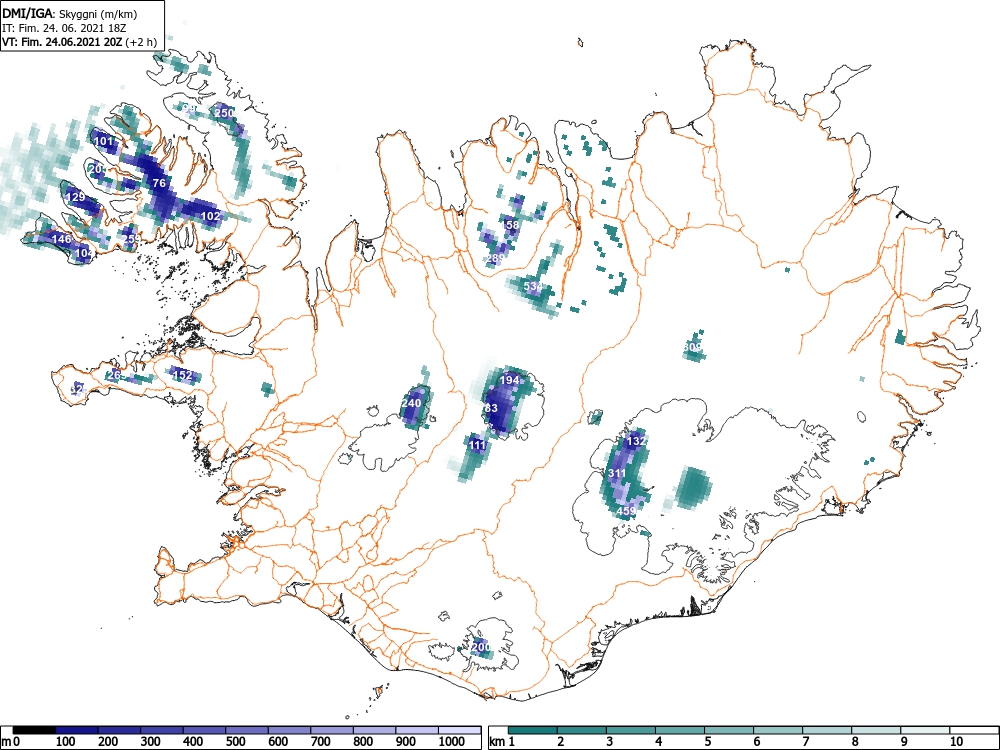Click the 700 label on the metre scale
The image size is (1000, 750).
320,741
